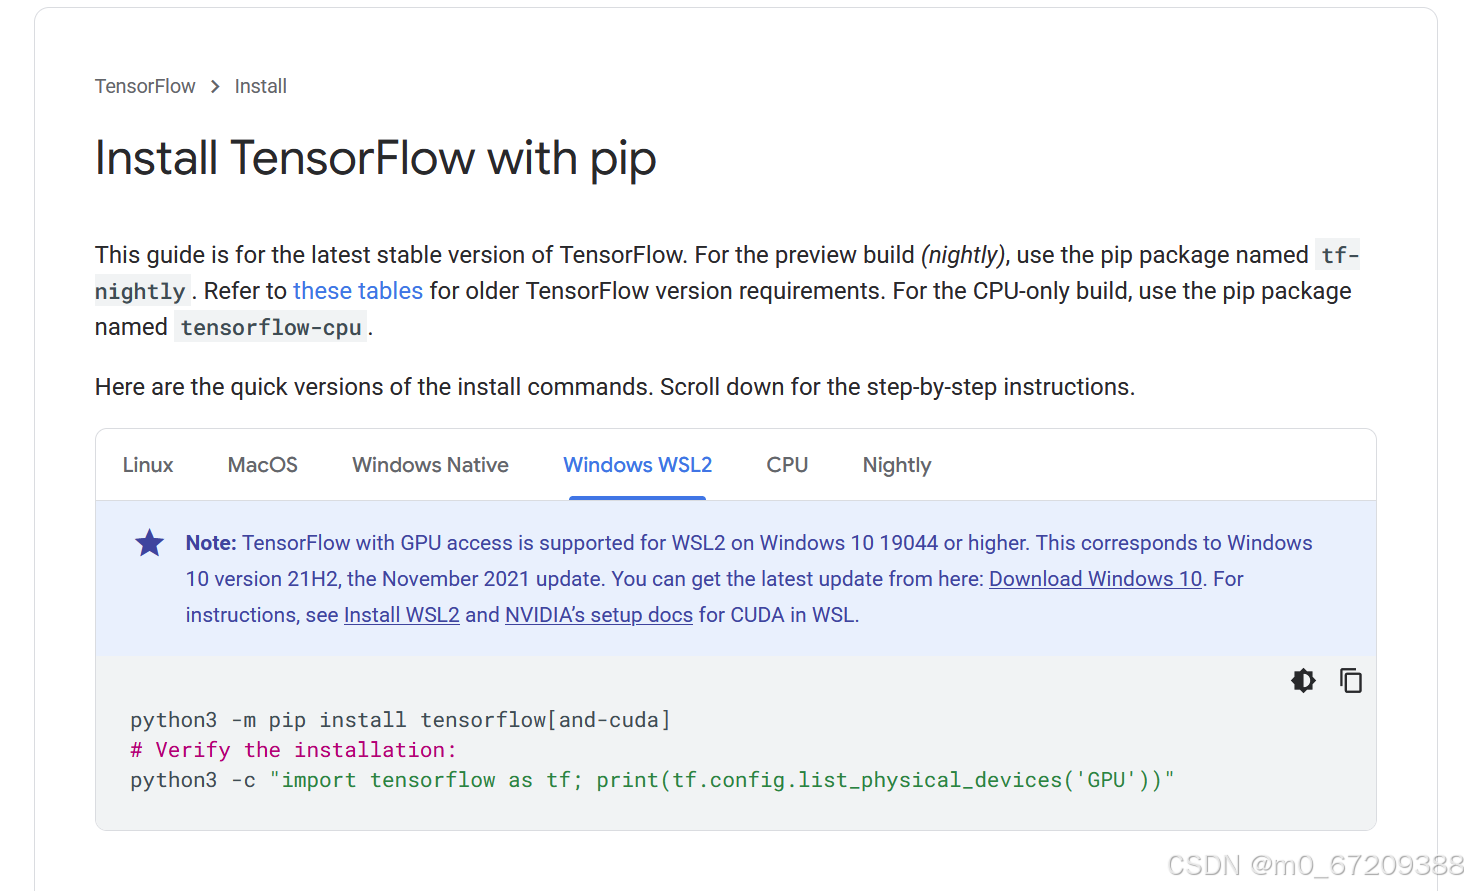Open the Linux tab
Viewport: 1468px width, 891px height.
click(148, 465)
